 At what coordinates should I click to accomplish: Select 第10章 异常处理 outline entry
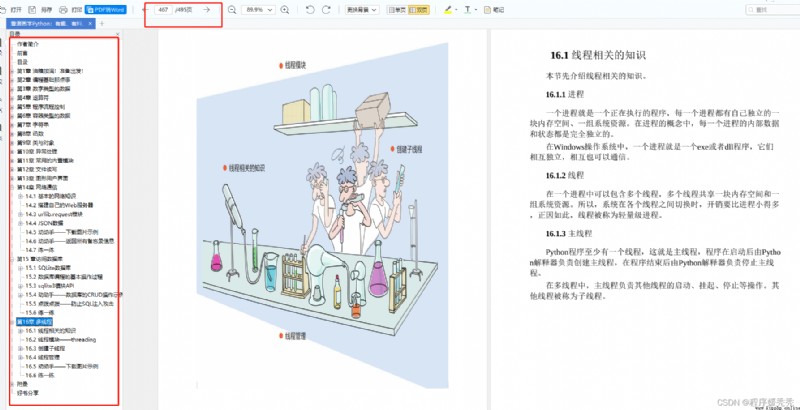[x=37, y=151]
